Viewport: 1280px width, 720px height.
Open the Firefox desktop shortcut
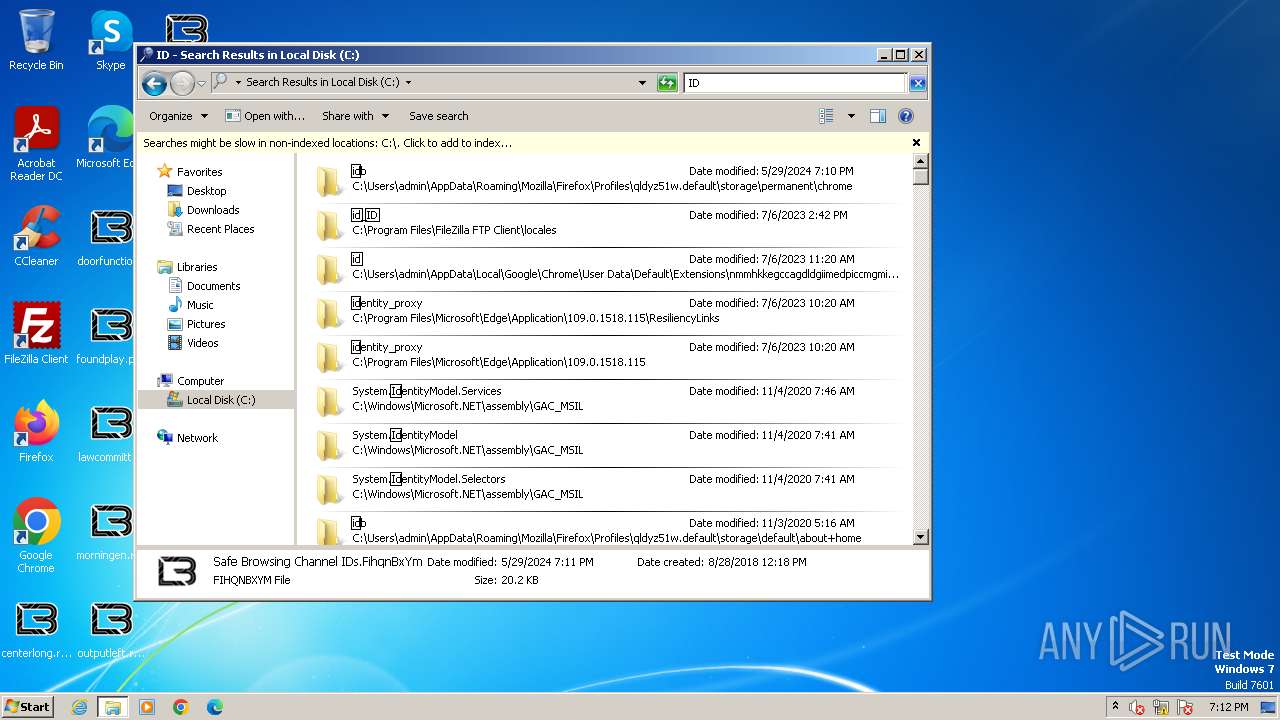coord(36,432)
